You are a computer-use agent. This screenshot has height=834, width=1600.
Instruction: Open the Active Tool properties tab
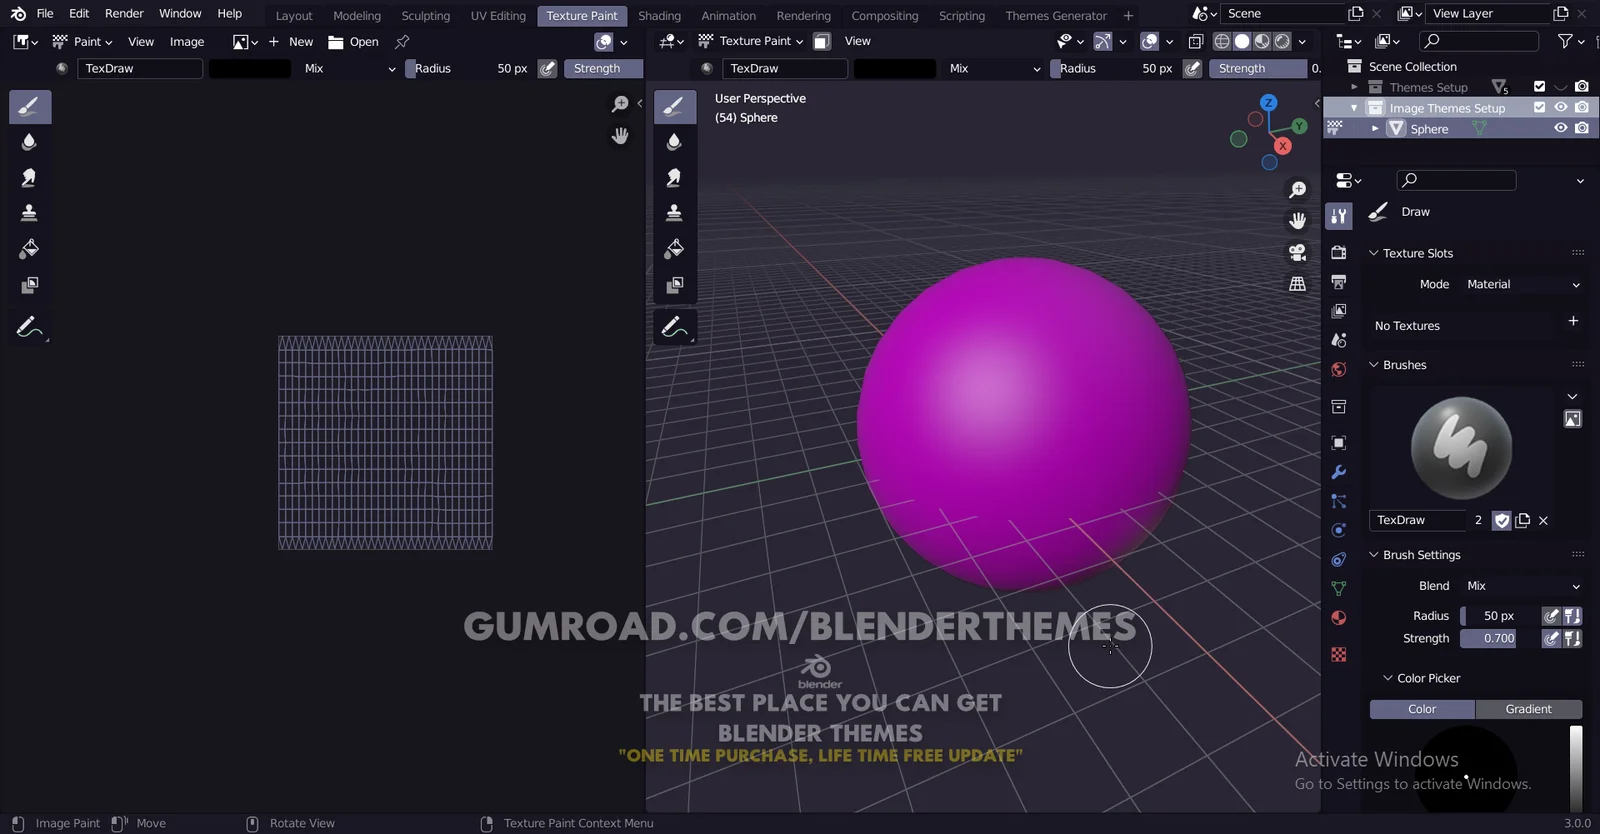(1339, 216)
